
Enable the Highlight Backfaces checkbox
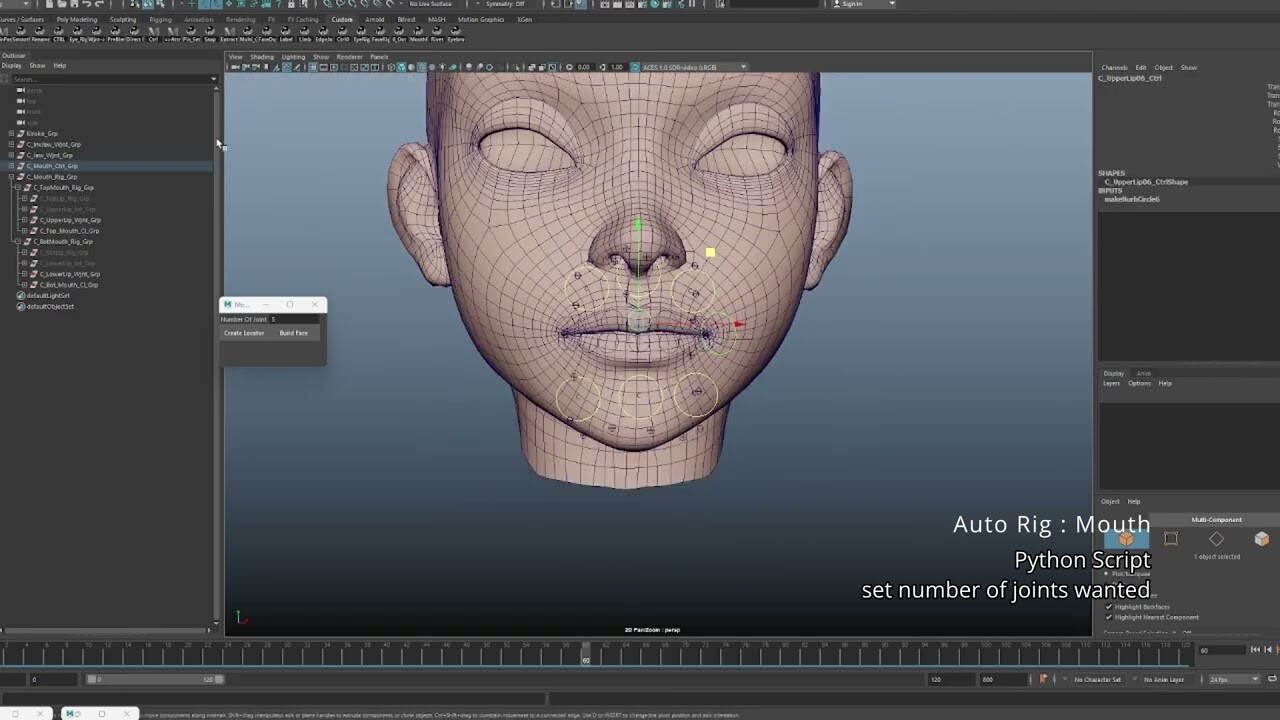tap(1109, 607)
